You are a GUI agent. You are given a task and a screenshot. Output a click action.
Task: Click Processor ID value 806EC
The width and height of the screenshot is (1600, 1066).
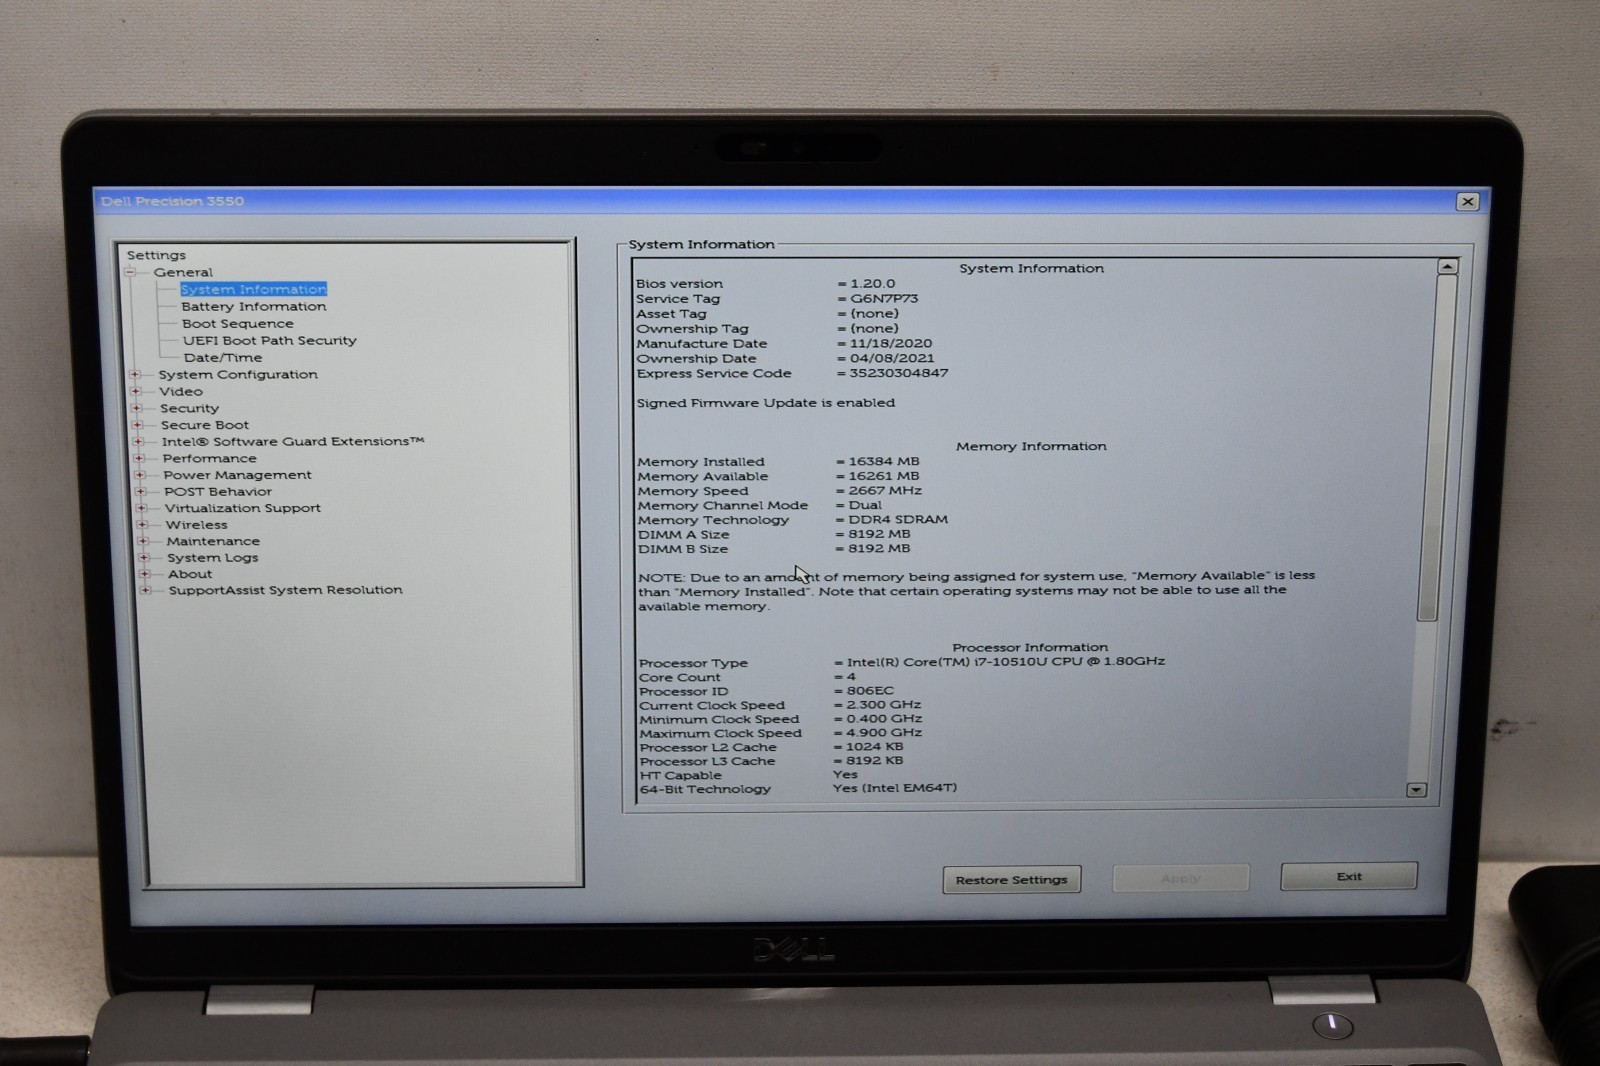pyautogui.click(x=870, y=691)
